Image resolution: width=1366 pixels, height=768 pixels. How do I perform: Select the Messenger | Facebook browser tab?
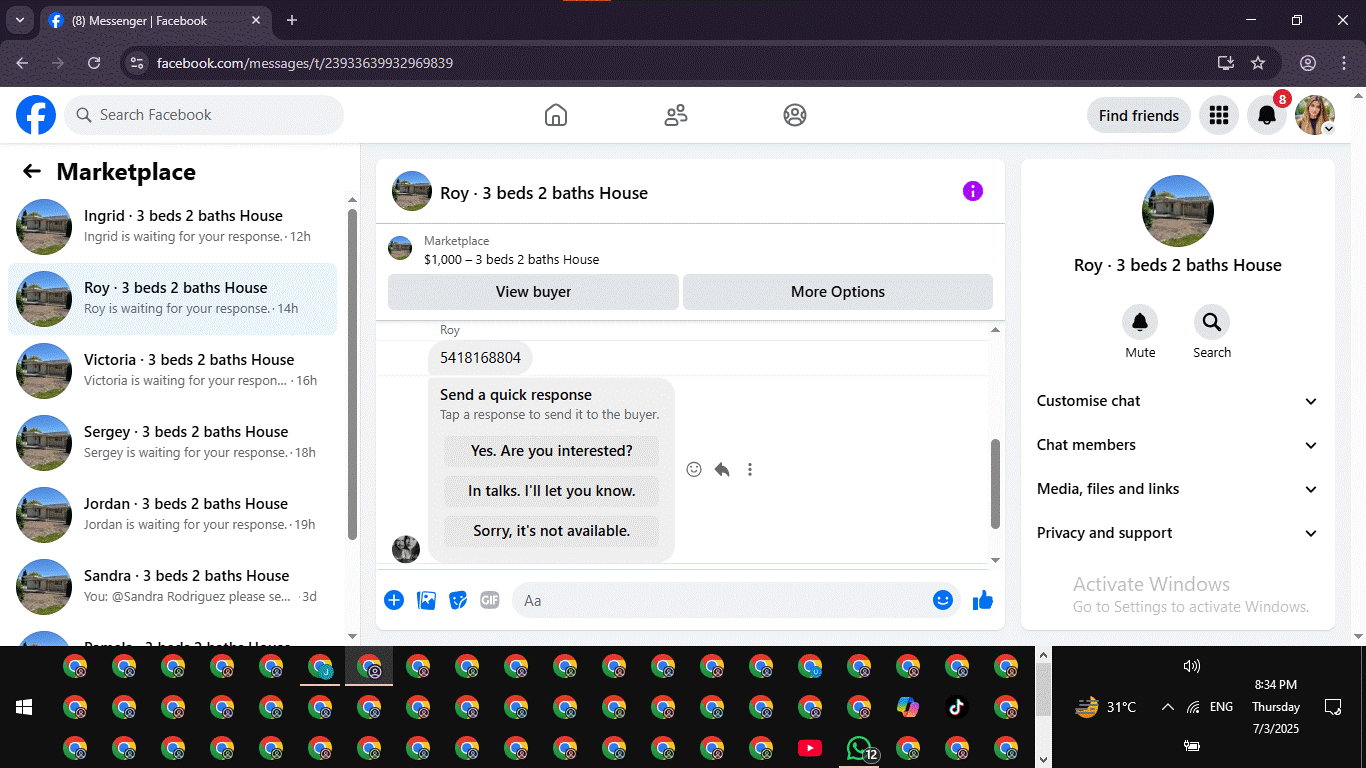point(156,20)
